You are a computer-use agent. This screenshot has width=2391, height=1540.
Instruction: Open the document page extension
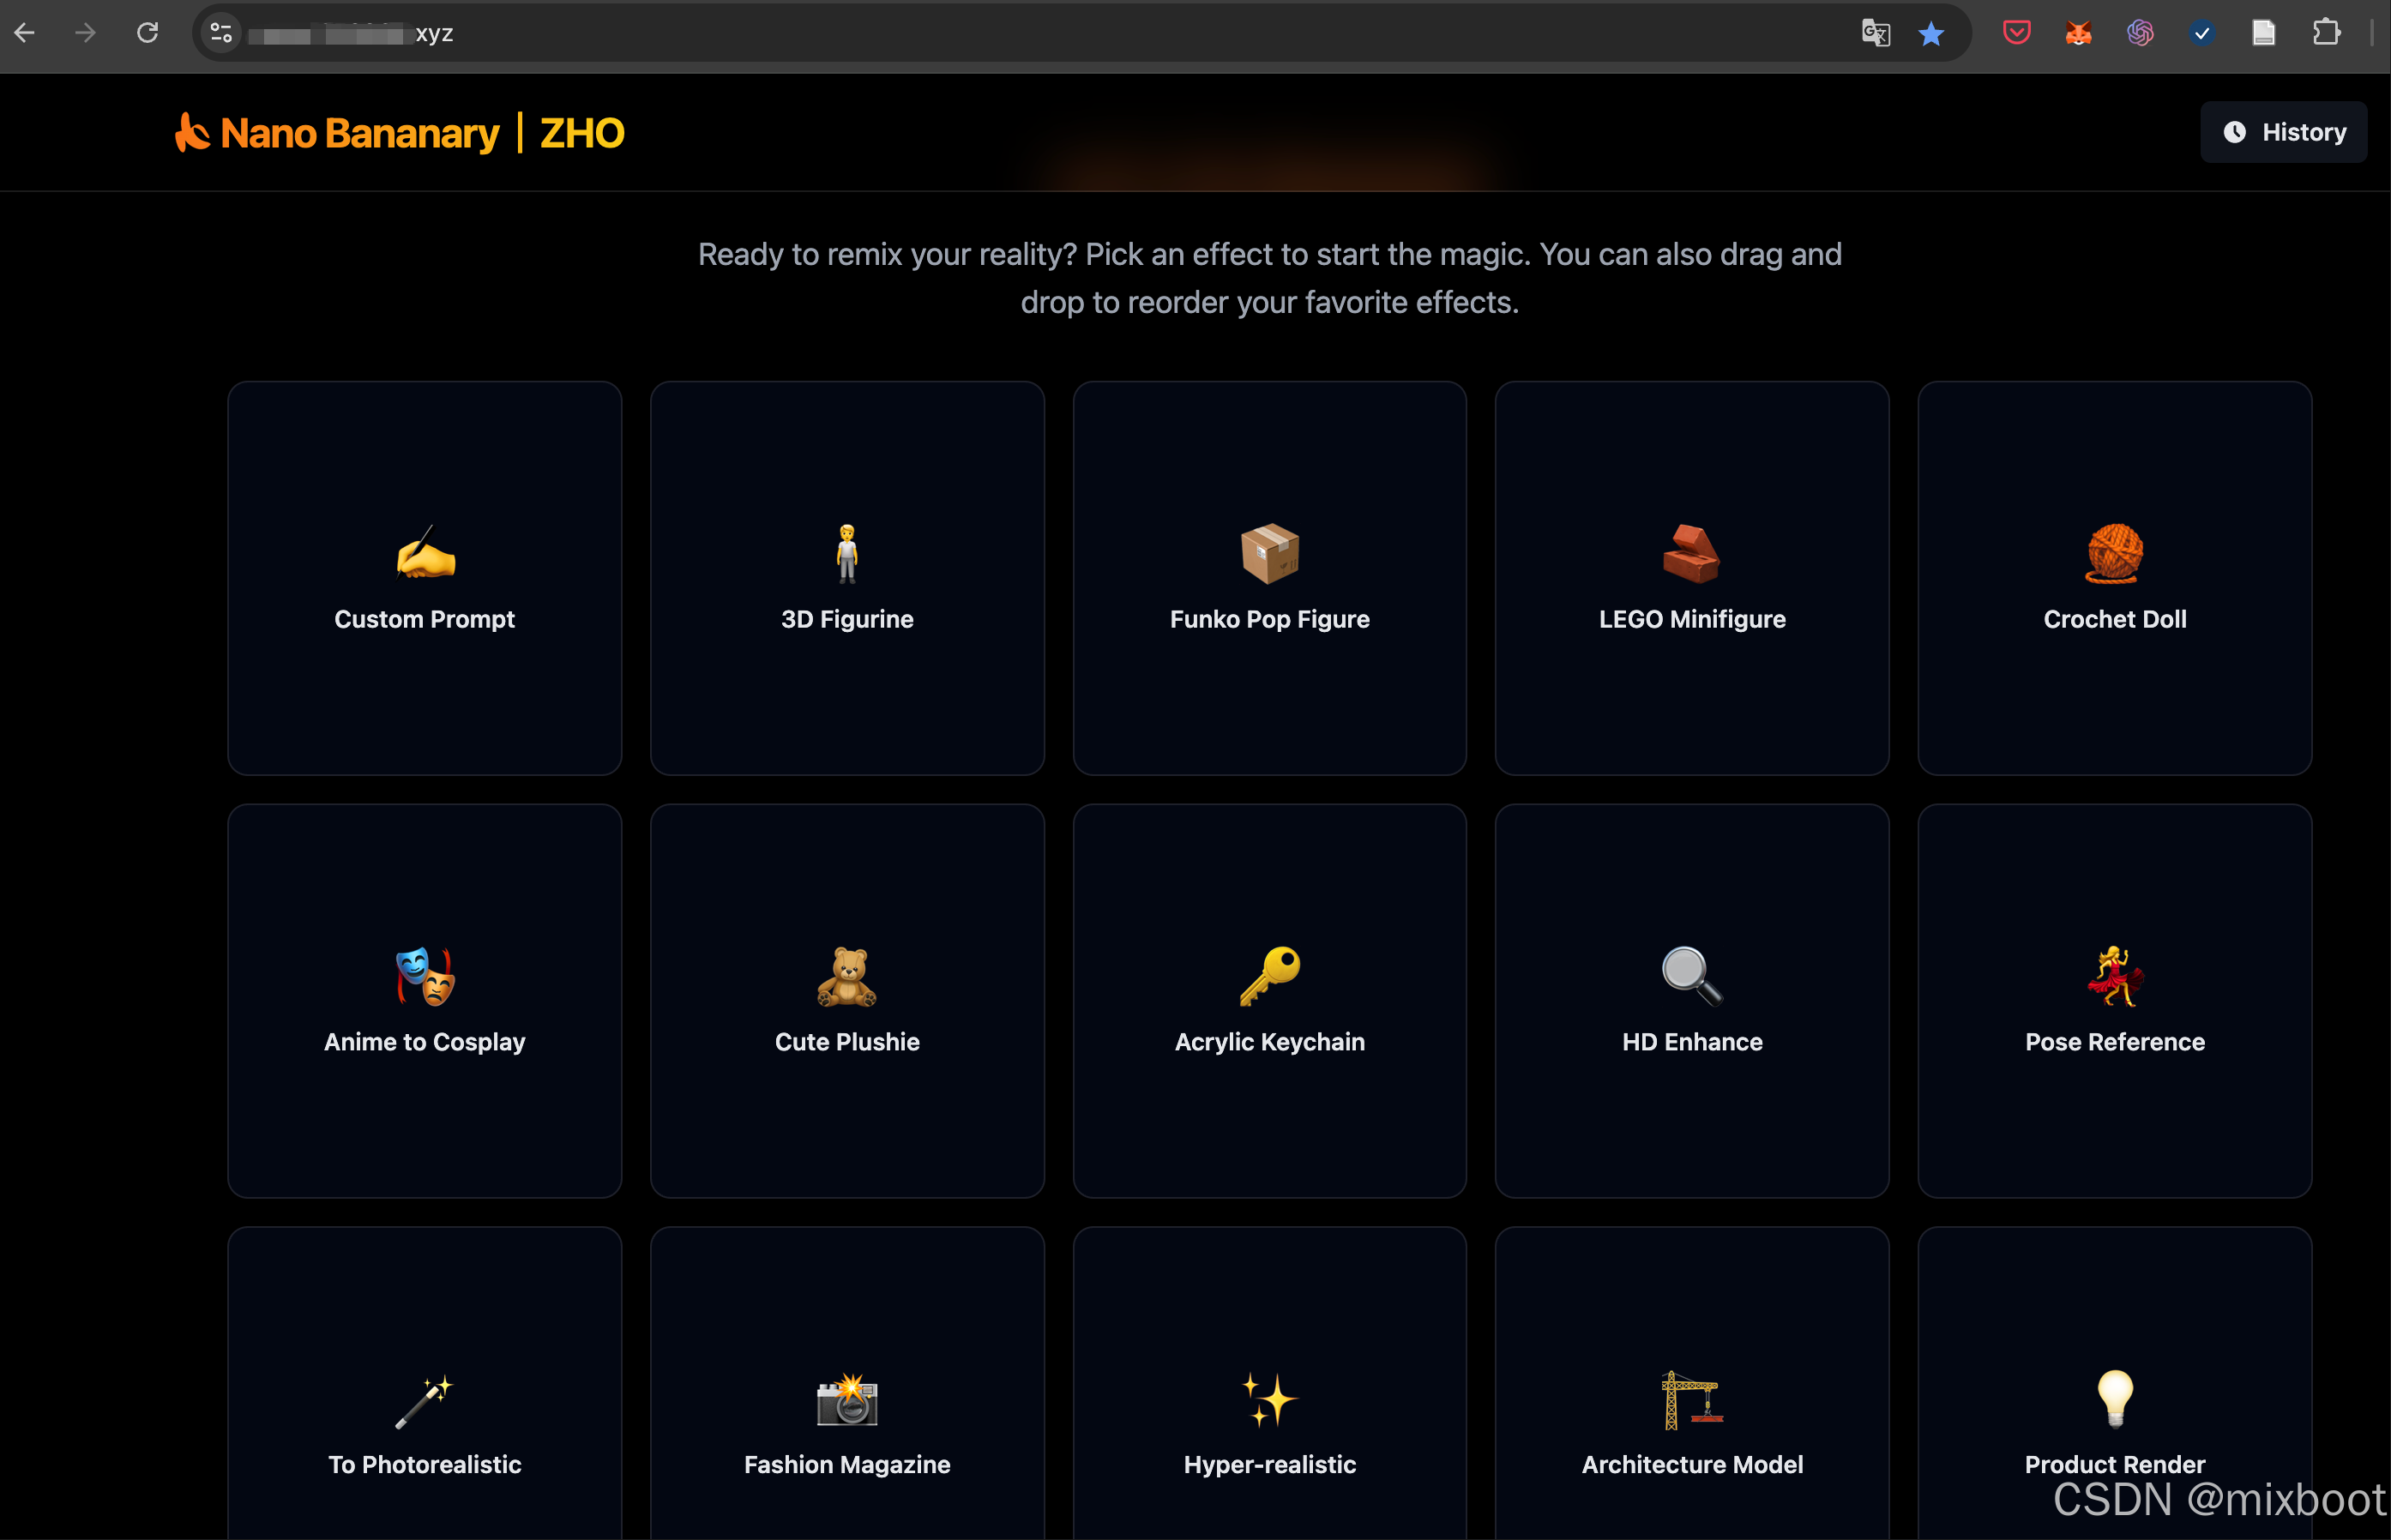(2264, 33)
